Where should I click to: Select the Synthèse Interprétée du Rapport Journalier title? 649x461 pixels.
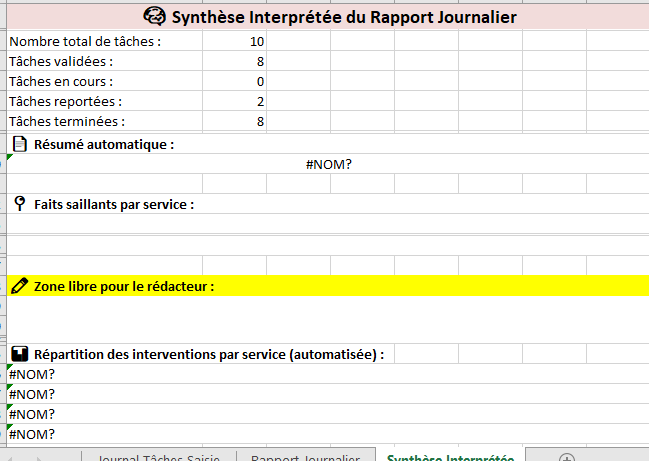pos(345,16)
